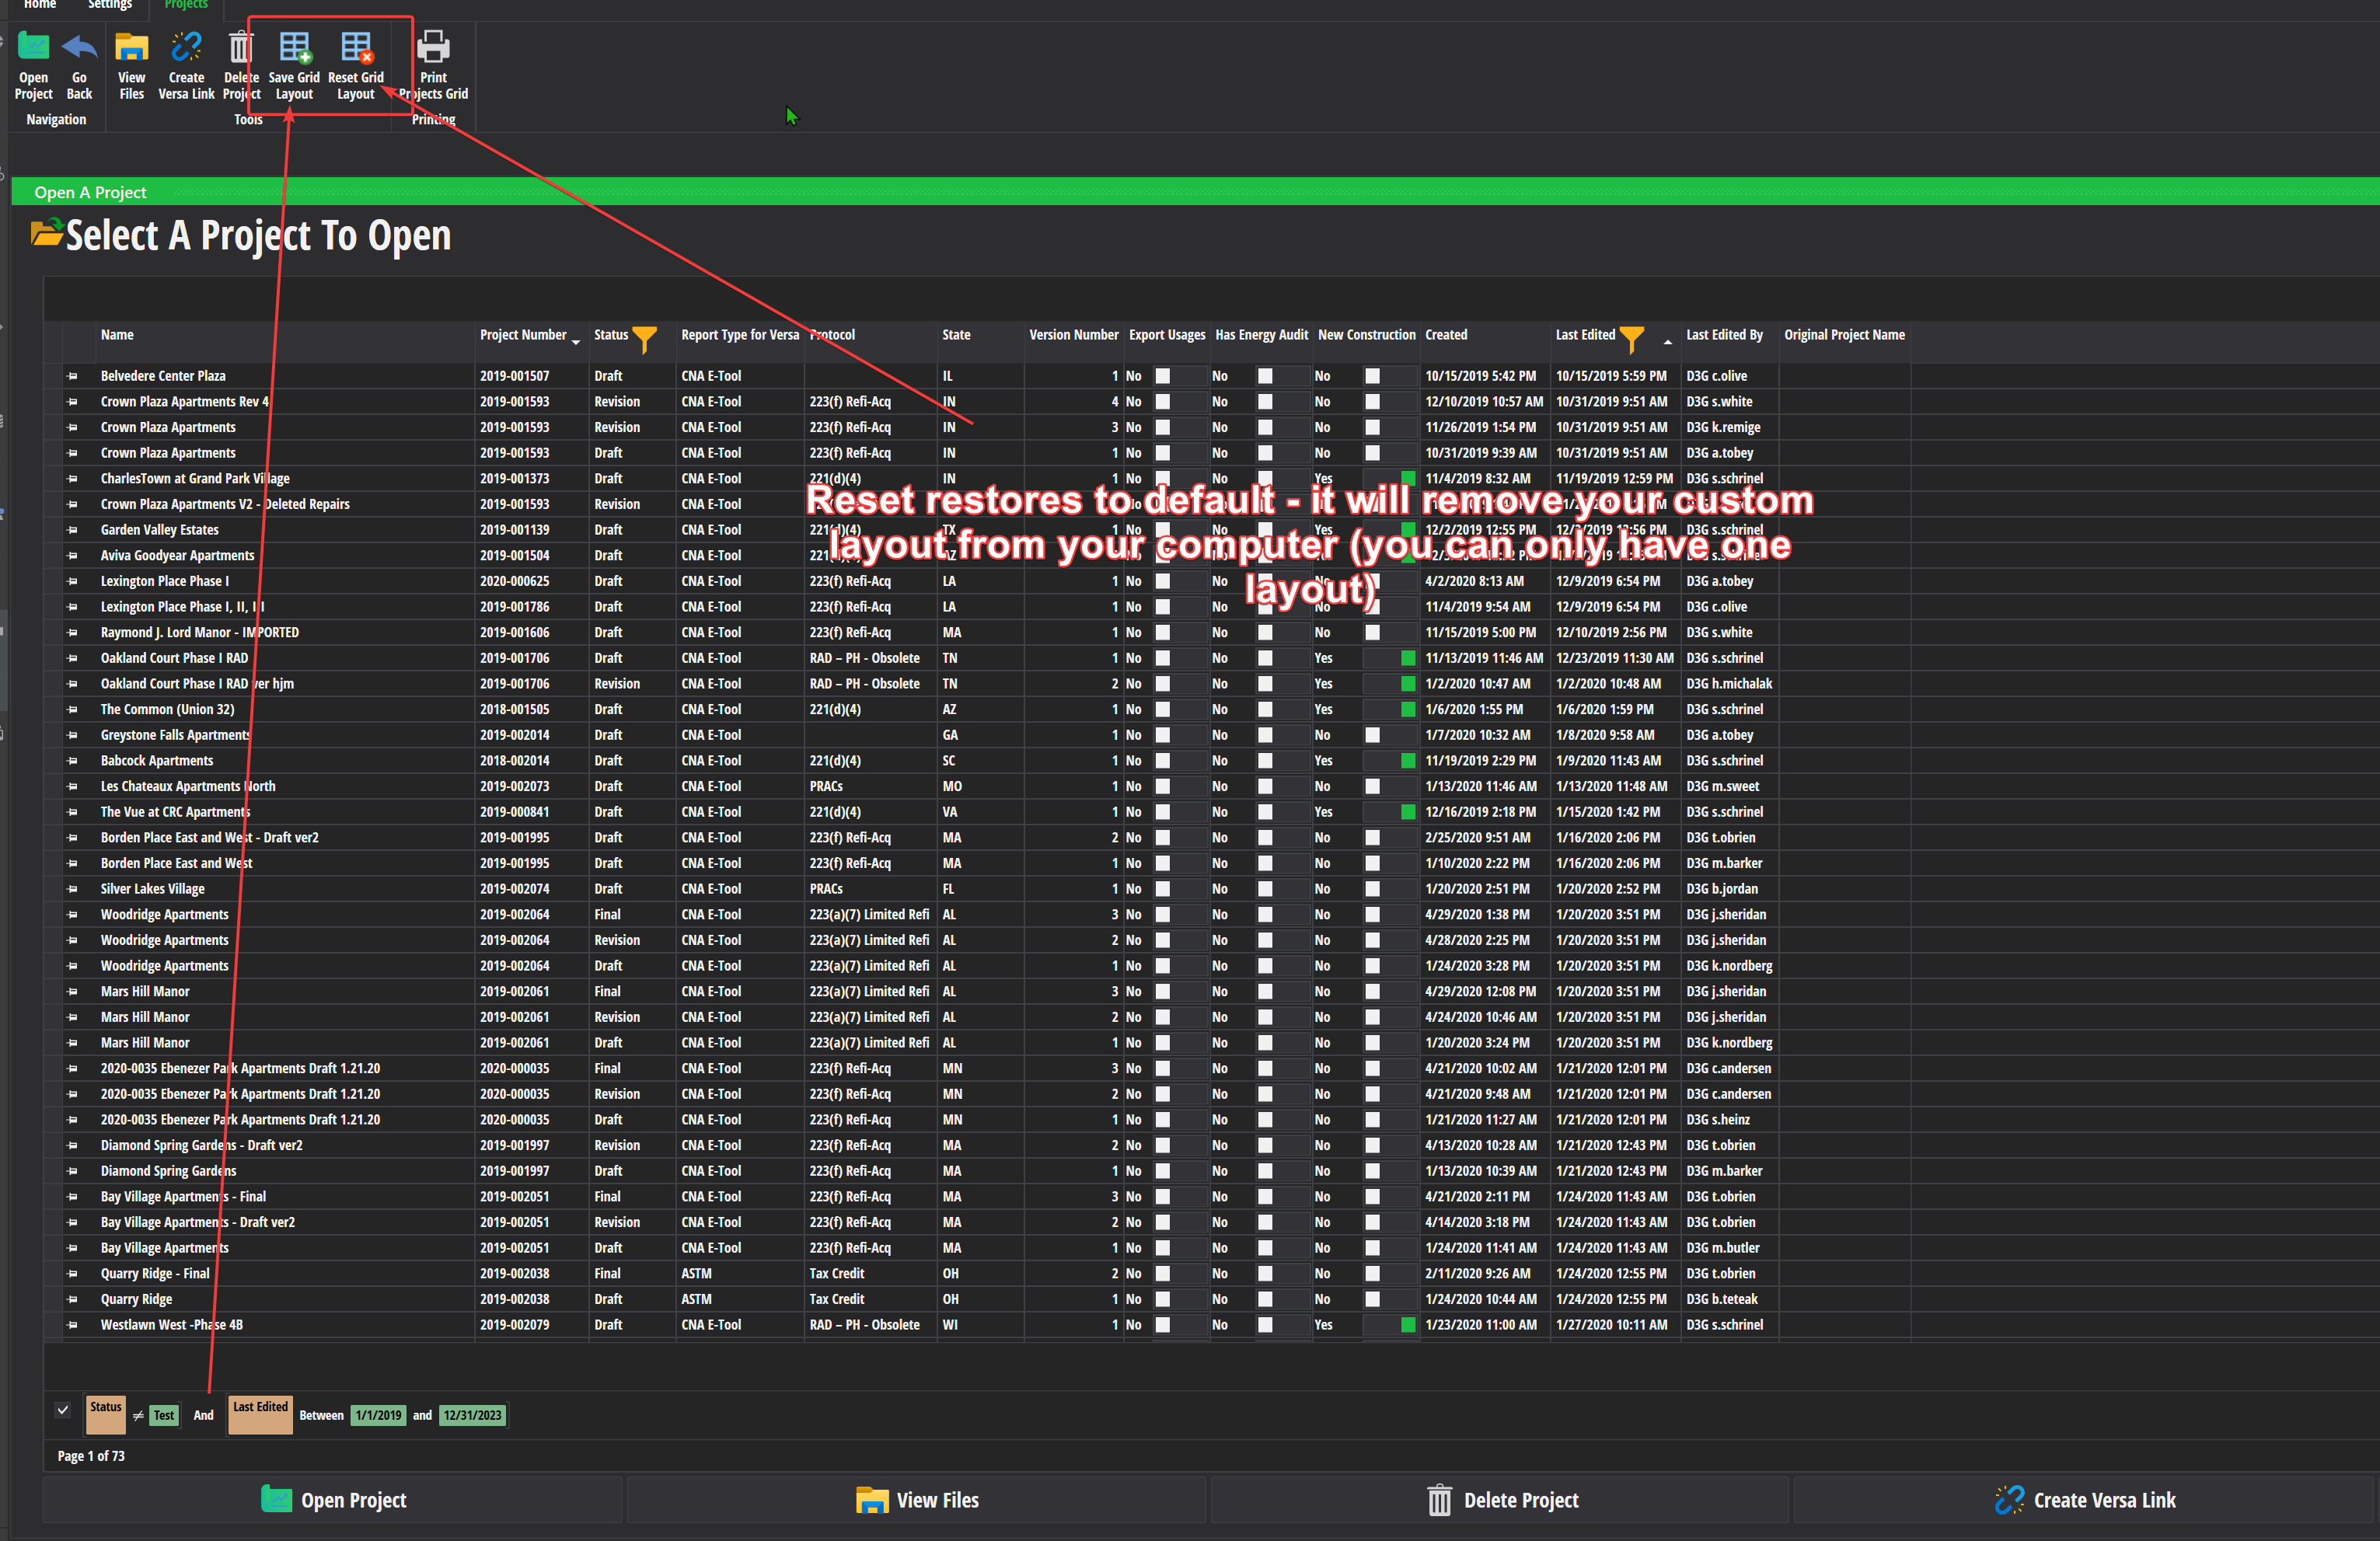Click Reset Grid Layout icon

[356, 48]
